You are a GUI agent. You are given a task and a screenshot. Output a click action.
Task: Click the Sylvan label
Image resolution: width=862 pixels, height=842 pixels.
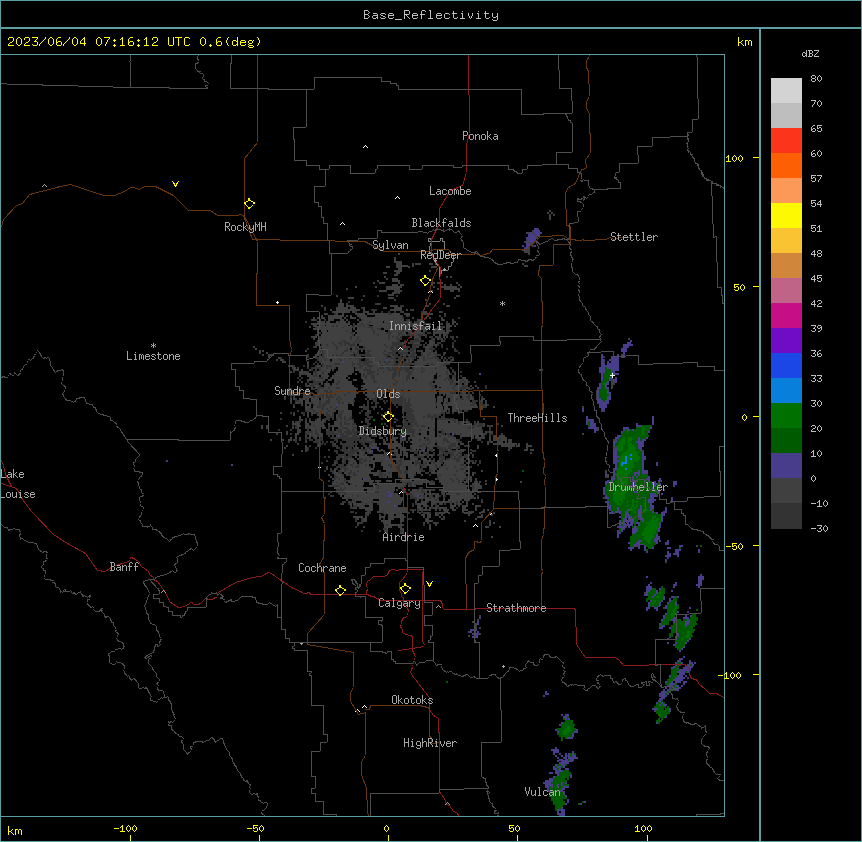tap(390, 245)
